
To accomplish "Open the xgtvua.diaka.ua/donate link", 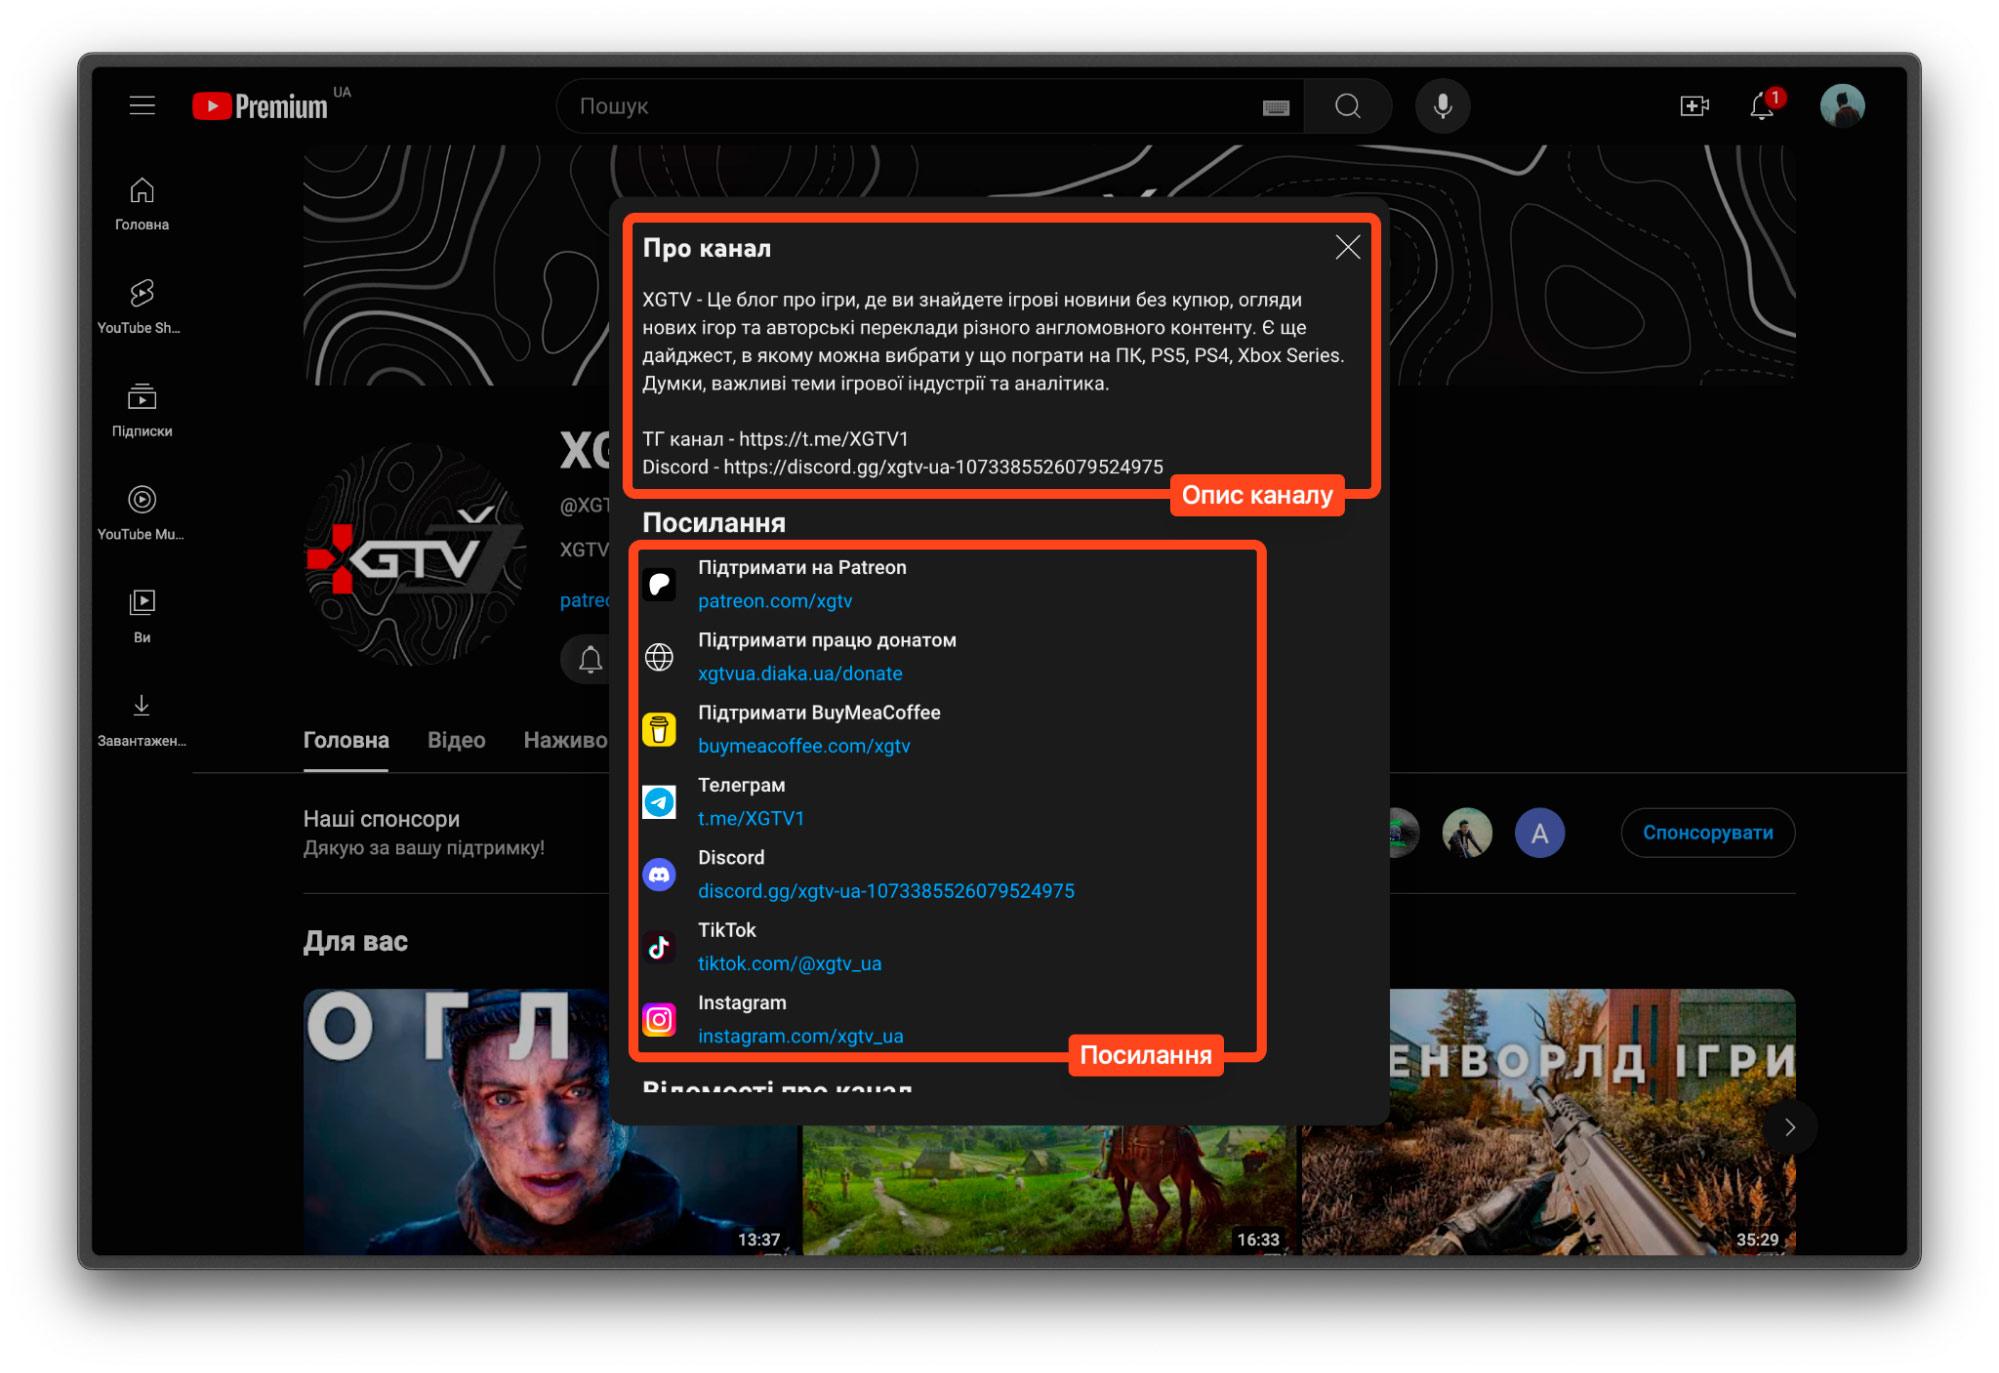I will tap(800, 673).
